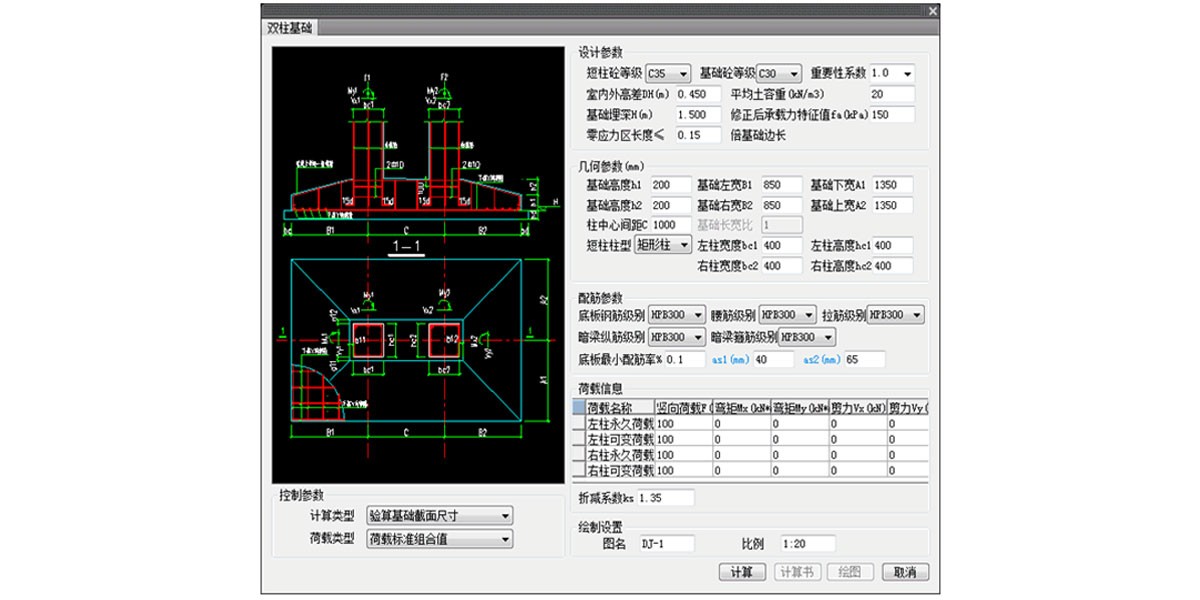Click the 右柱宽度bc2 input field
This screenshot has height=600, width=1200.
tap(782, 267)
